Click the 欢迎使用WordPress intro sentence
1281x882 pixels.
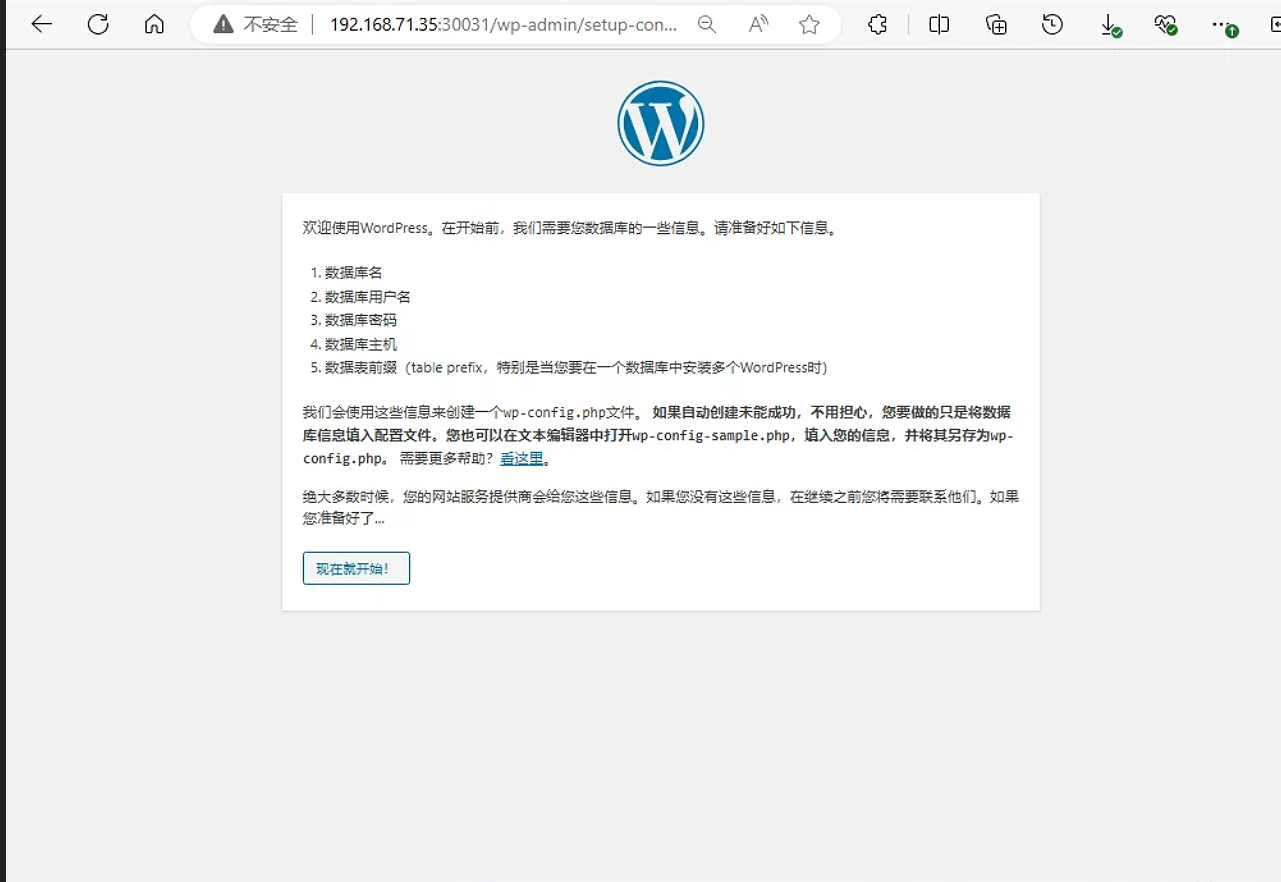click(570, 228)
